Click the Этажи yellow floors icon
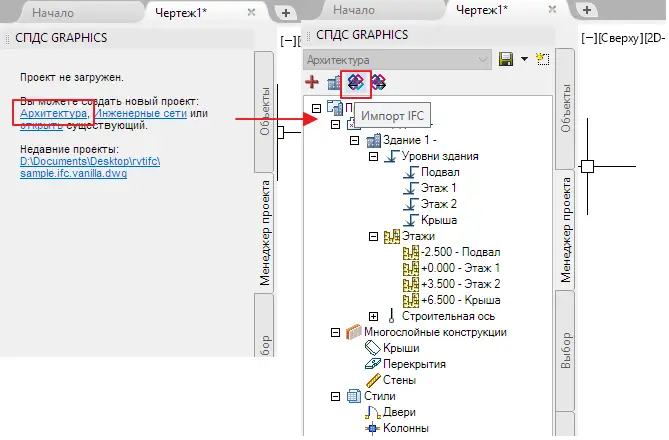This screenshot has width=669, height=440. click(x=392, y=236)
